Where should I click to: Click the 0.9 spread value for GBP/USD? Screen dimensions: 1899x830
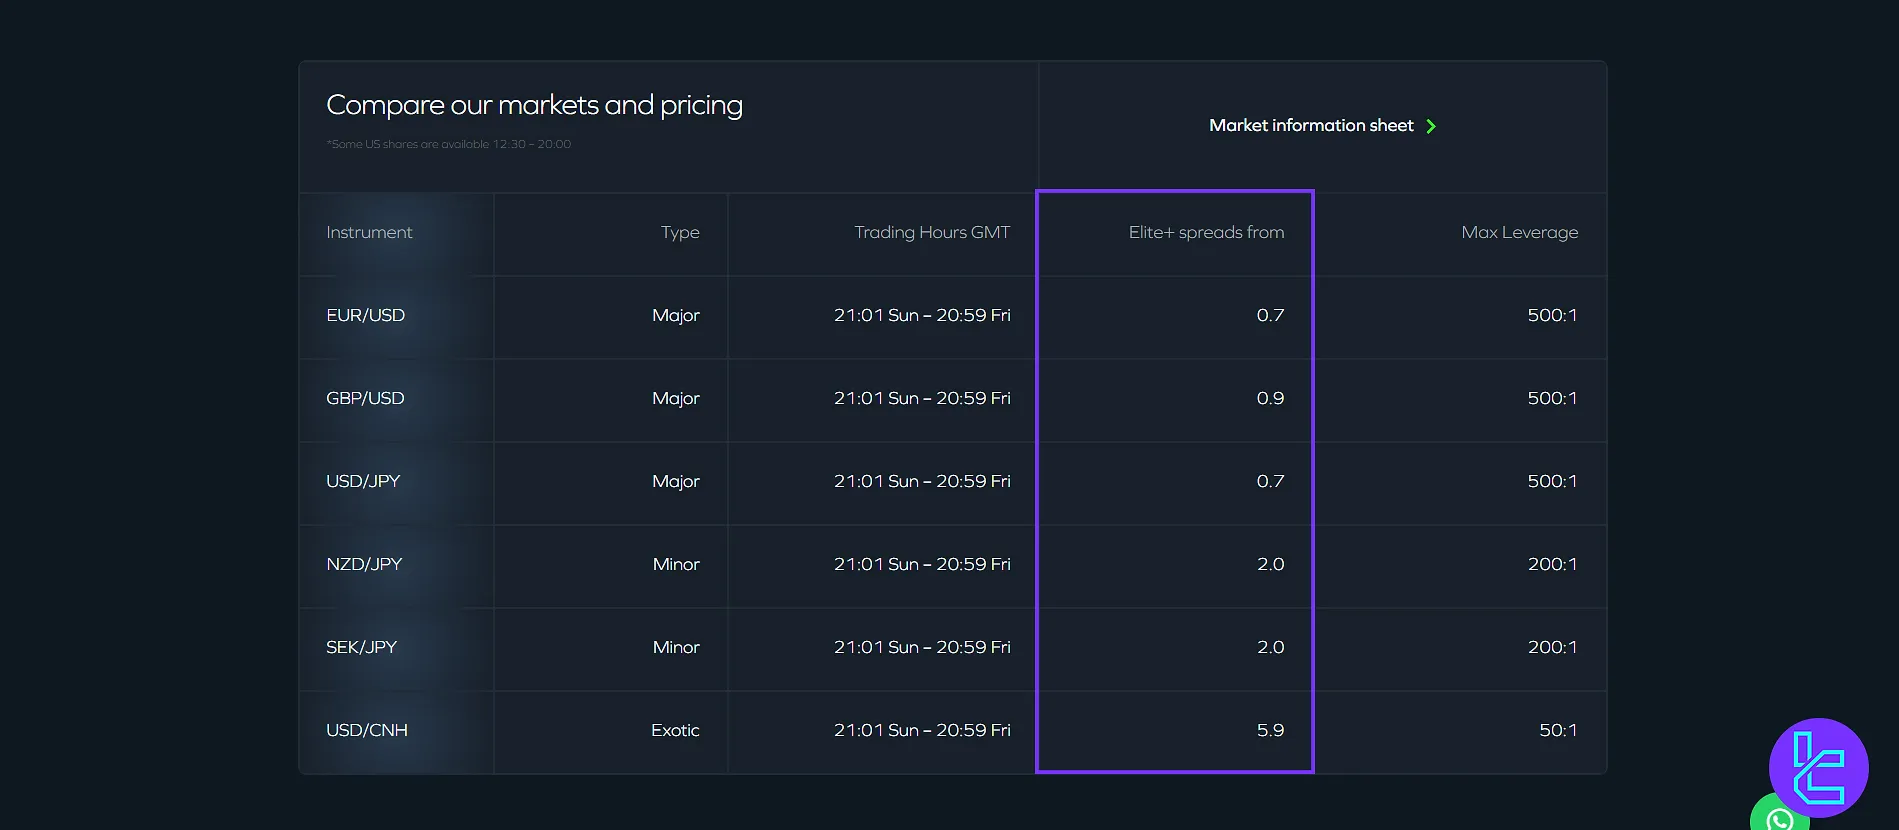pos(1270,398)
